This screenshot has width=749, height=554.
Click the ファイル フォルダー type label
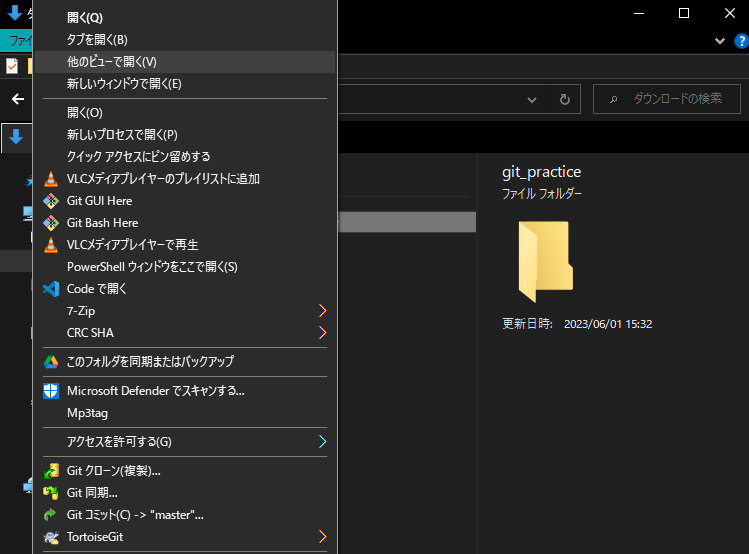[541, 193]
